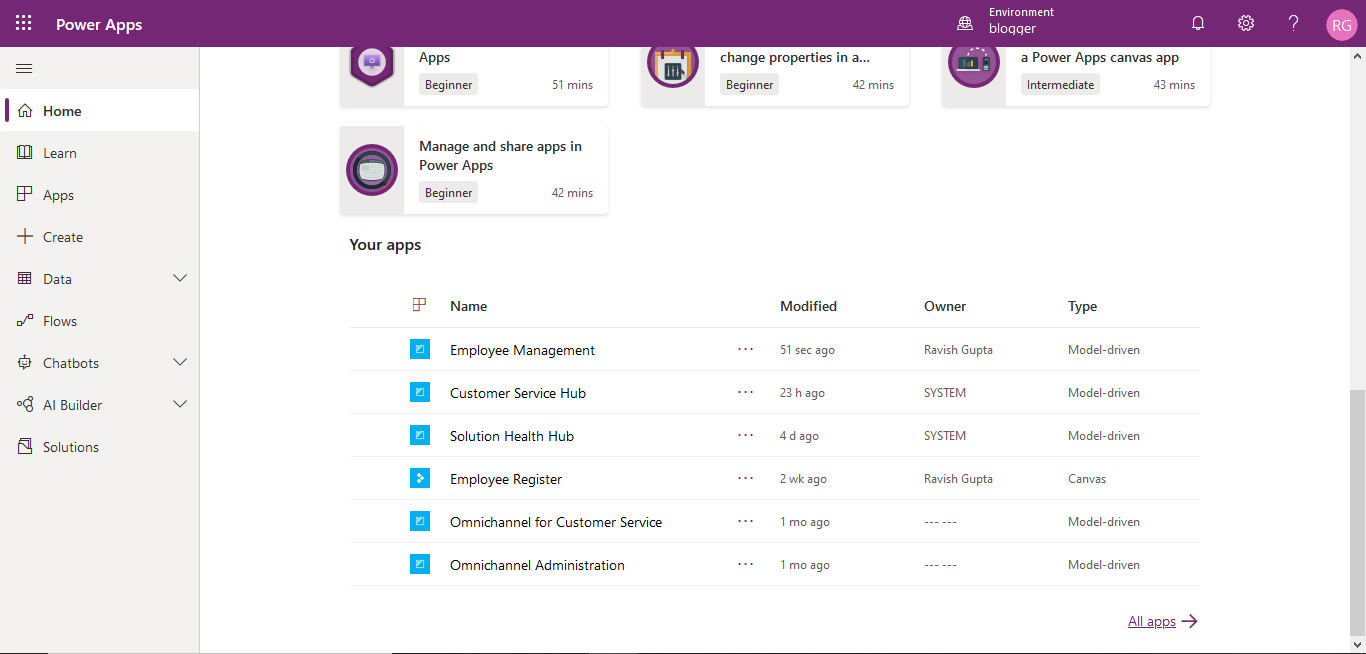Sort by the Type column header
The image size is (1366, 654).
(1082, 306)
